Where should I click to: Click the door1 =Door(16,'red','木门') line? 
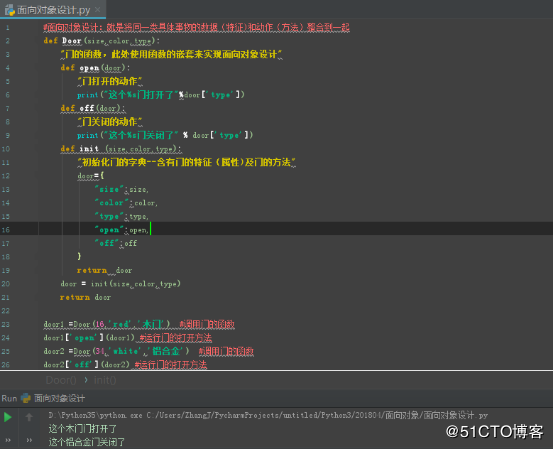(107, 324)
